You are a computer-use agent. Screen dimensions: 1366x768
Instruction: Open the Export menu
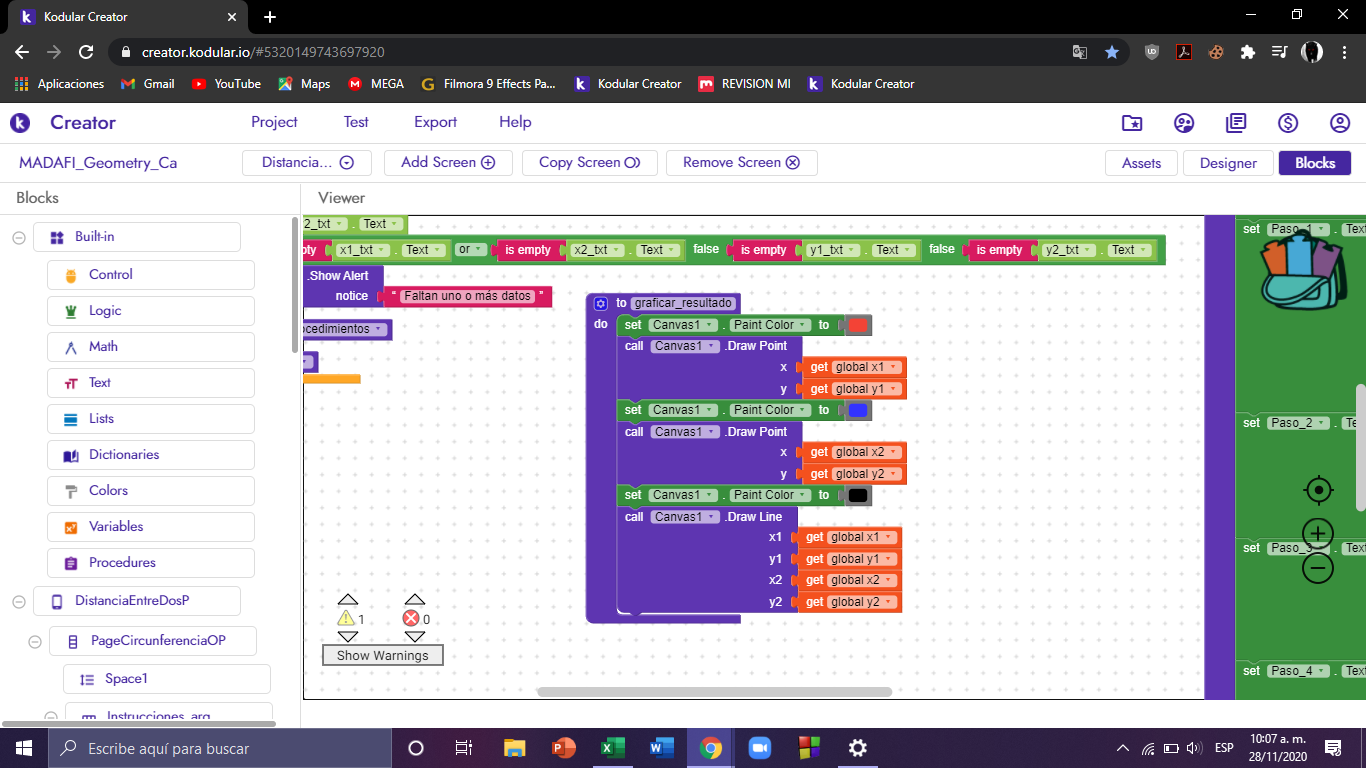click(x=435, y=122)
